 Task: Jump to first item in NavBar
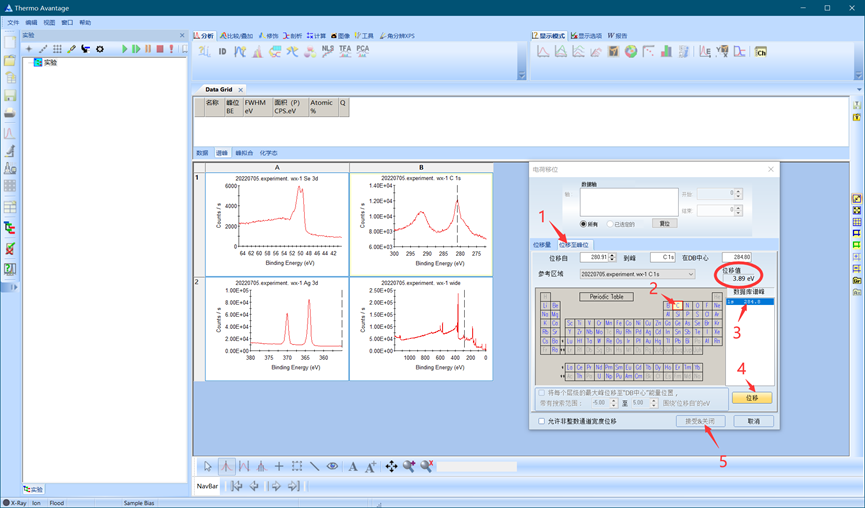coord(236,486)
